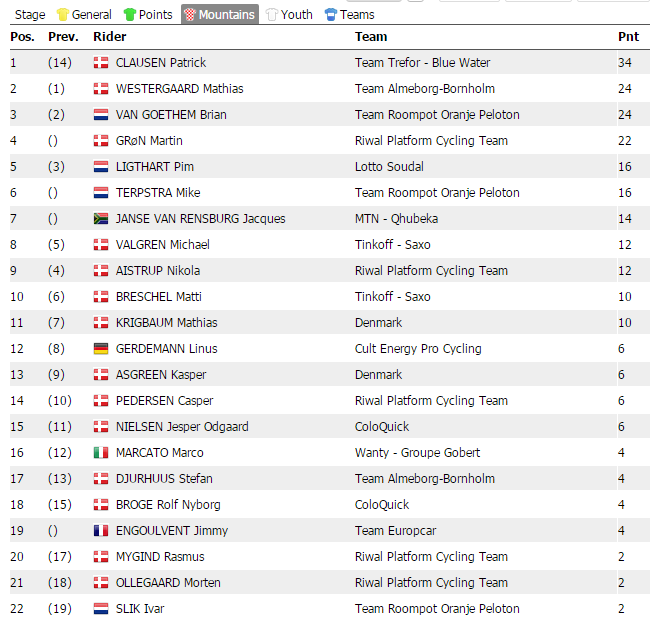Click the blue jersey icon beside Teams
Screen dimensions: 658x641
pyautogui.click(x=330, y=15)
